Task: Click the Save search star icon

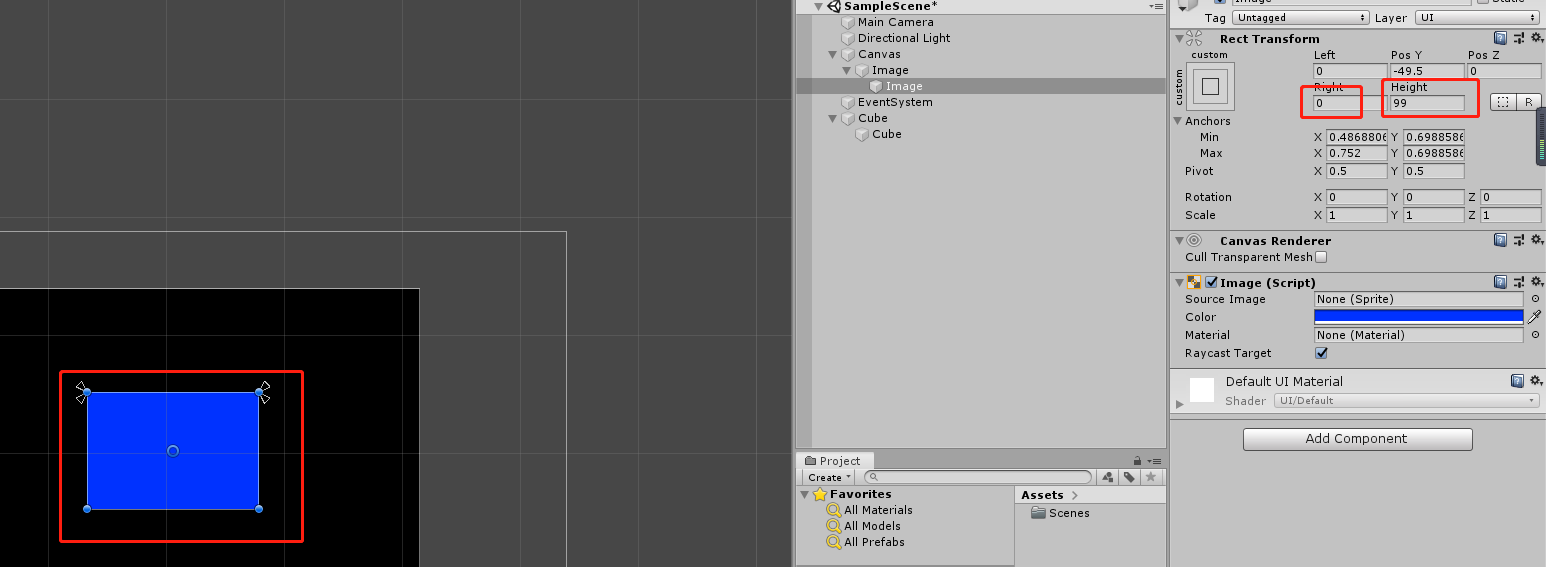Action: coord(1151,477)
